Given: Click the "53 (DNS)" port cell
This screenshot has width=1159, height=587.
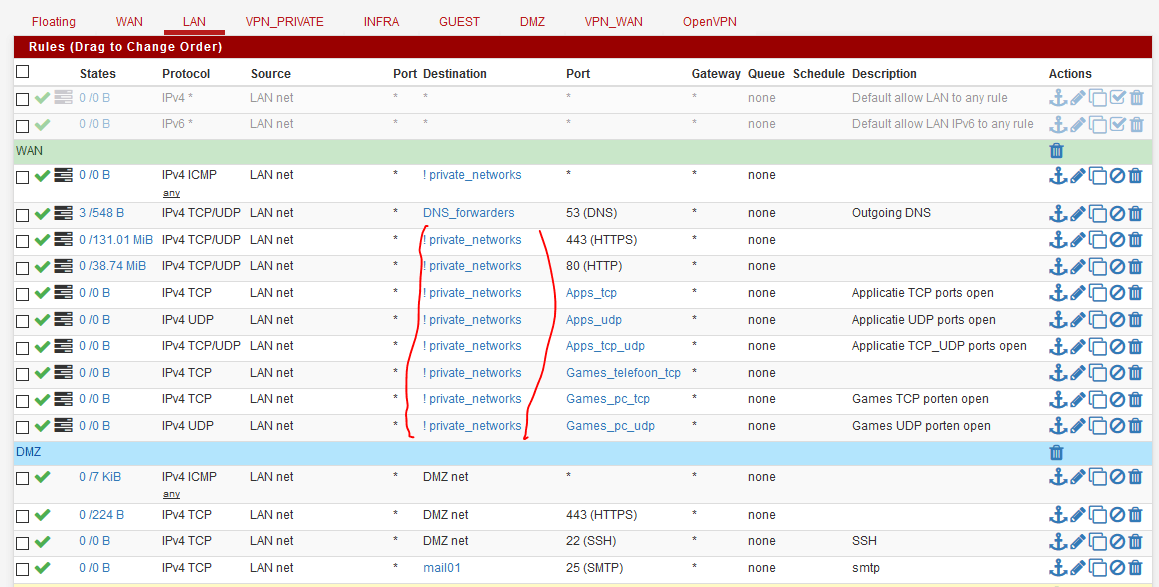Looking at the screenshot, I should pyautogui.click(x=591, y=213).
